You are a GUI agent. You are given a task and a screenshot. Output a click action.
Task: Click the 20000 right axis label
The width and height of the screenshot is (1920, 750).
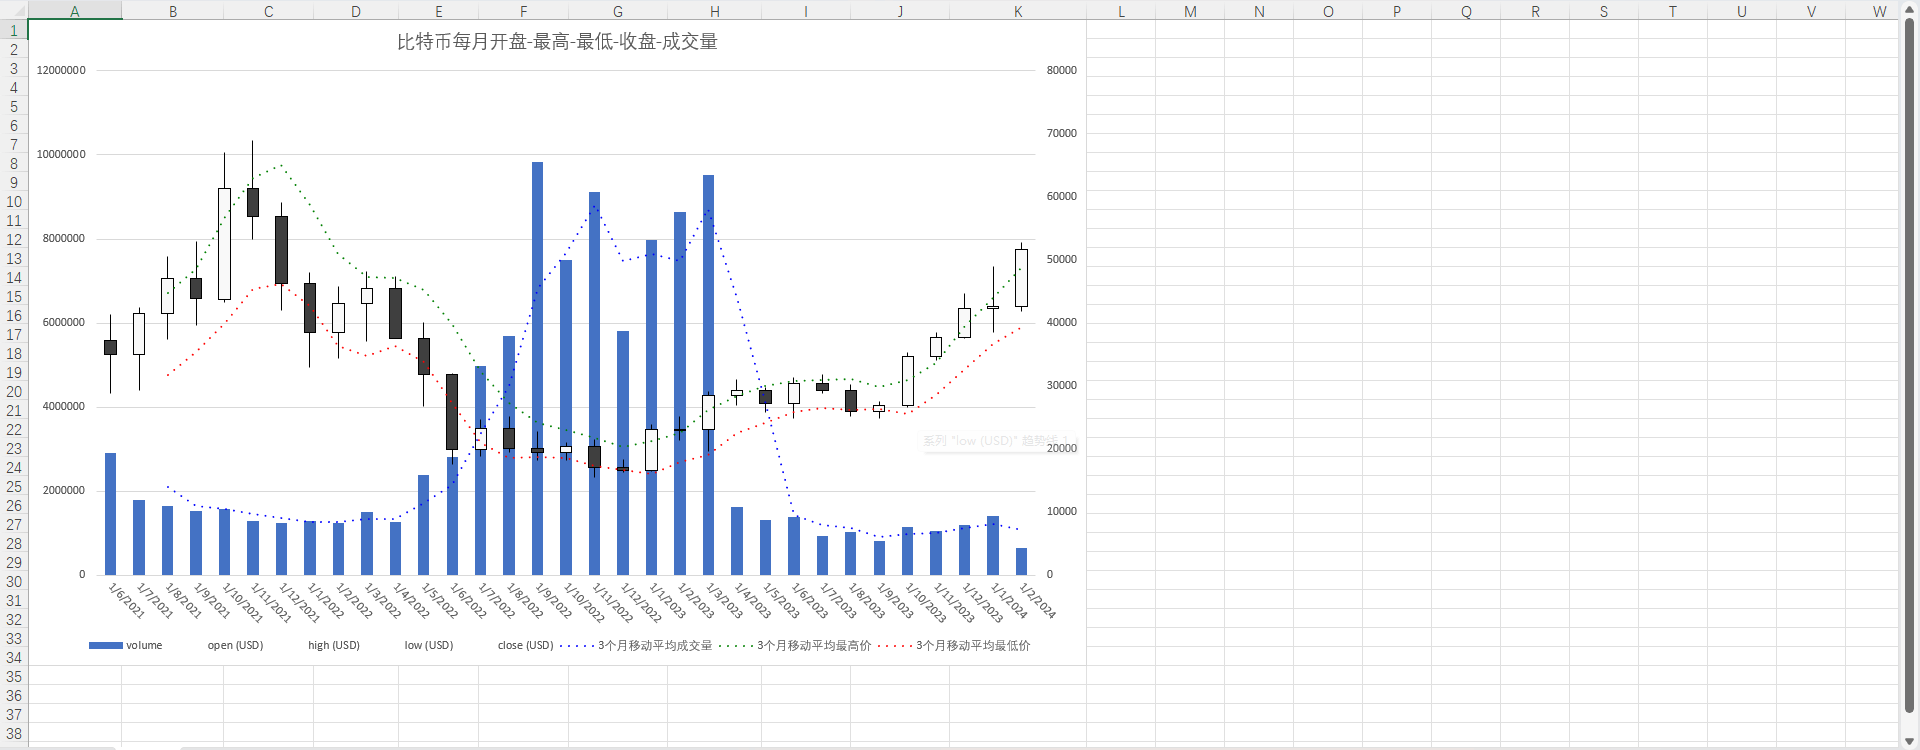pyautogui.click(x=1062, y=448)
